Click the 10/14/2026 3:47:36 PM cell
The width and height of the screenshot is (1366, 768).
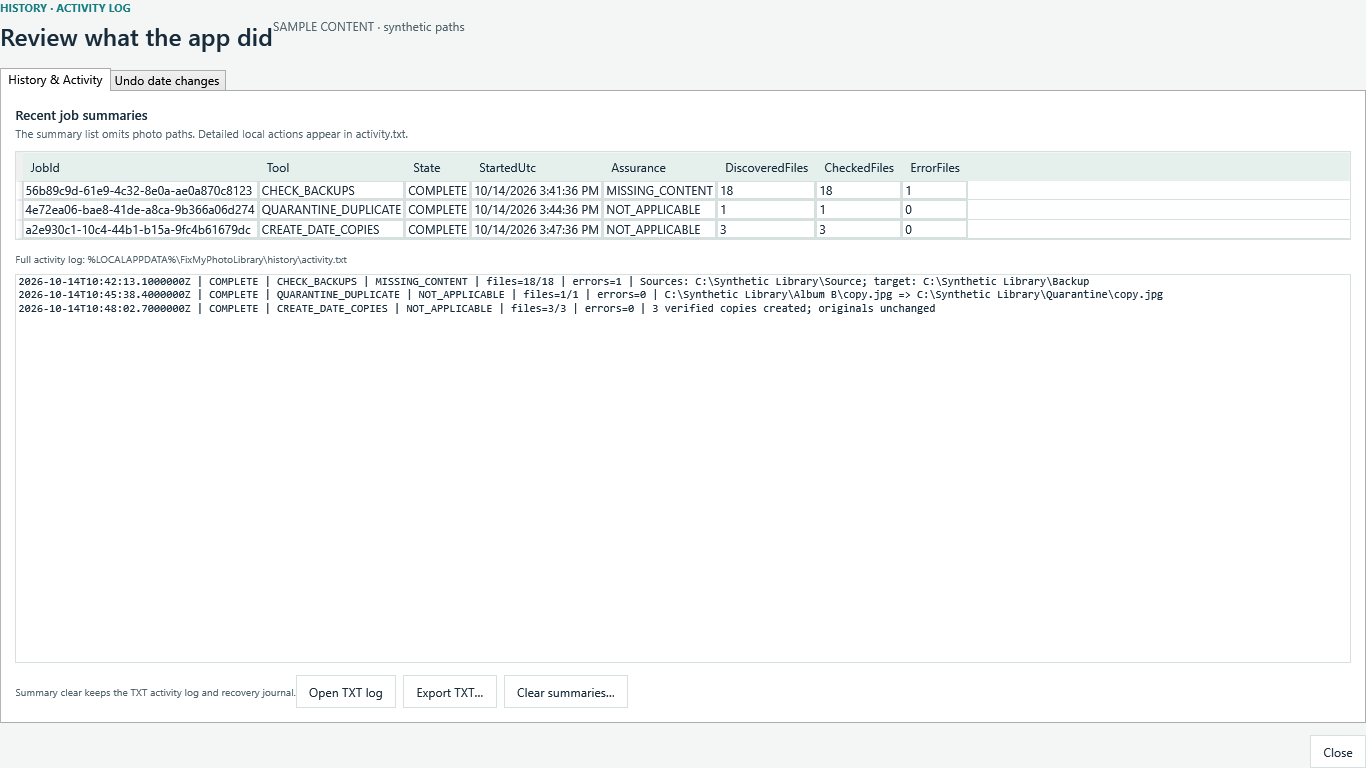click(537, 229)
